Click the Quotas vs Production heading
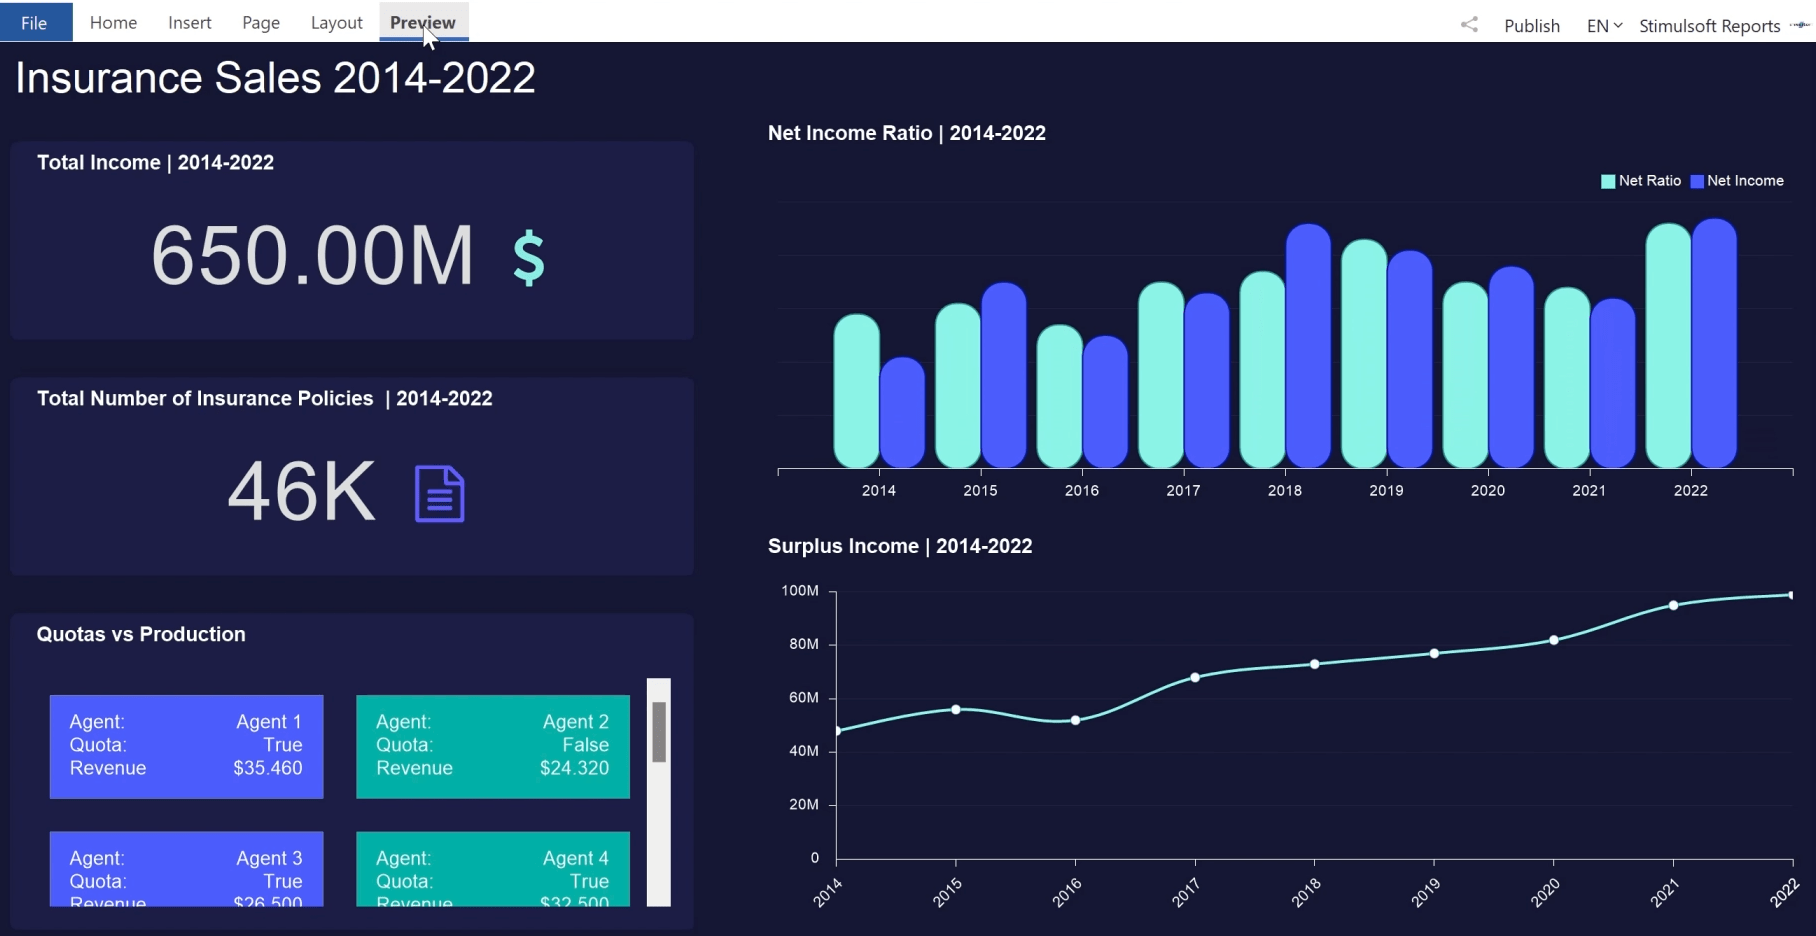The width and height of the screenshot is (1816, 936). (141, 634)
